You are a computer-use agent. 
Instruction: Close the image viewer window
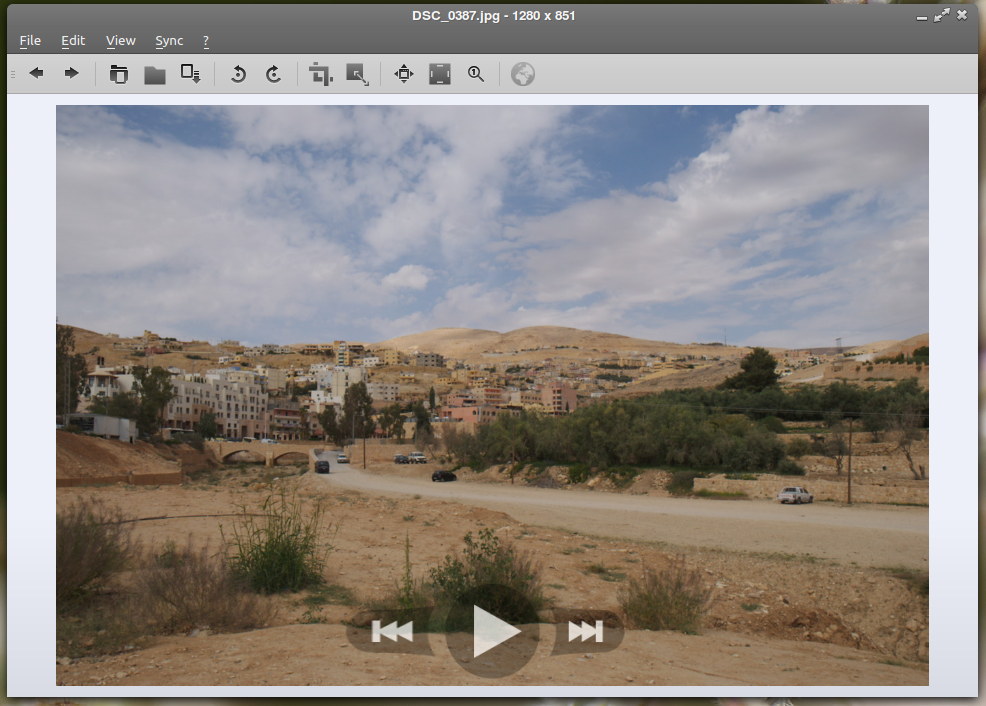pyautogui.click(x=962, y=15)
